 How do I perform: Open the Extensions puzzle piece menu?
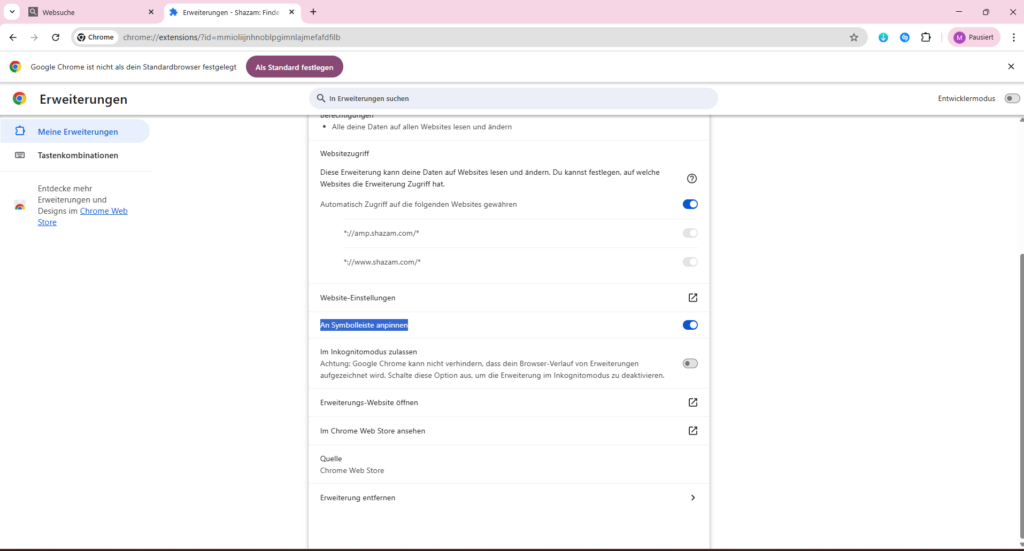click(926, 37)
